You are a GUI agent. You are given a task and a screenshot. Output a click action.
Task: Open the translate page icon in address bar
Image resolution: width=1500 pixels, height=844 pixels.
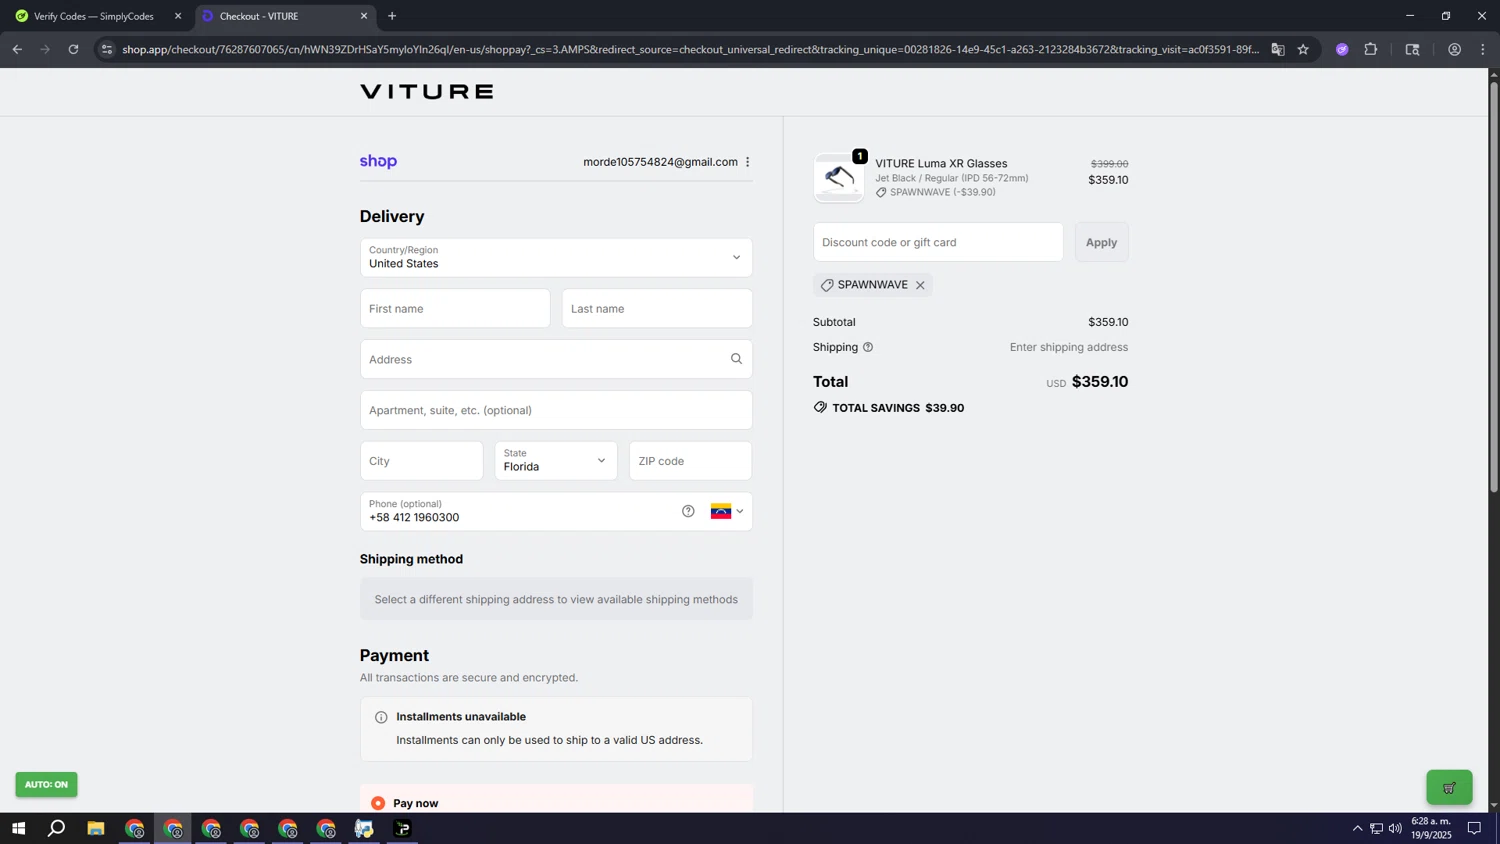point(1277,49)
